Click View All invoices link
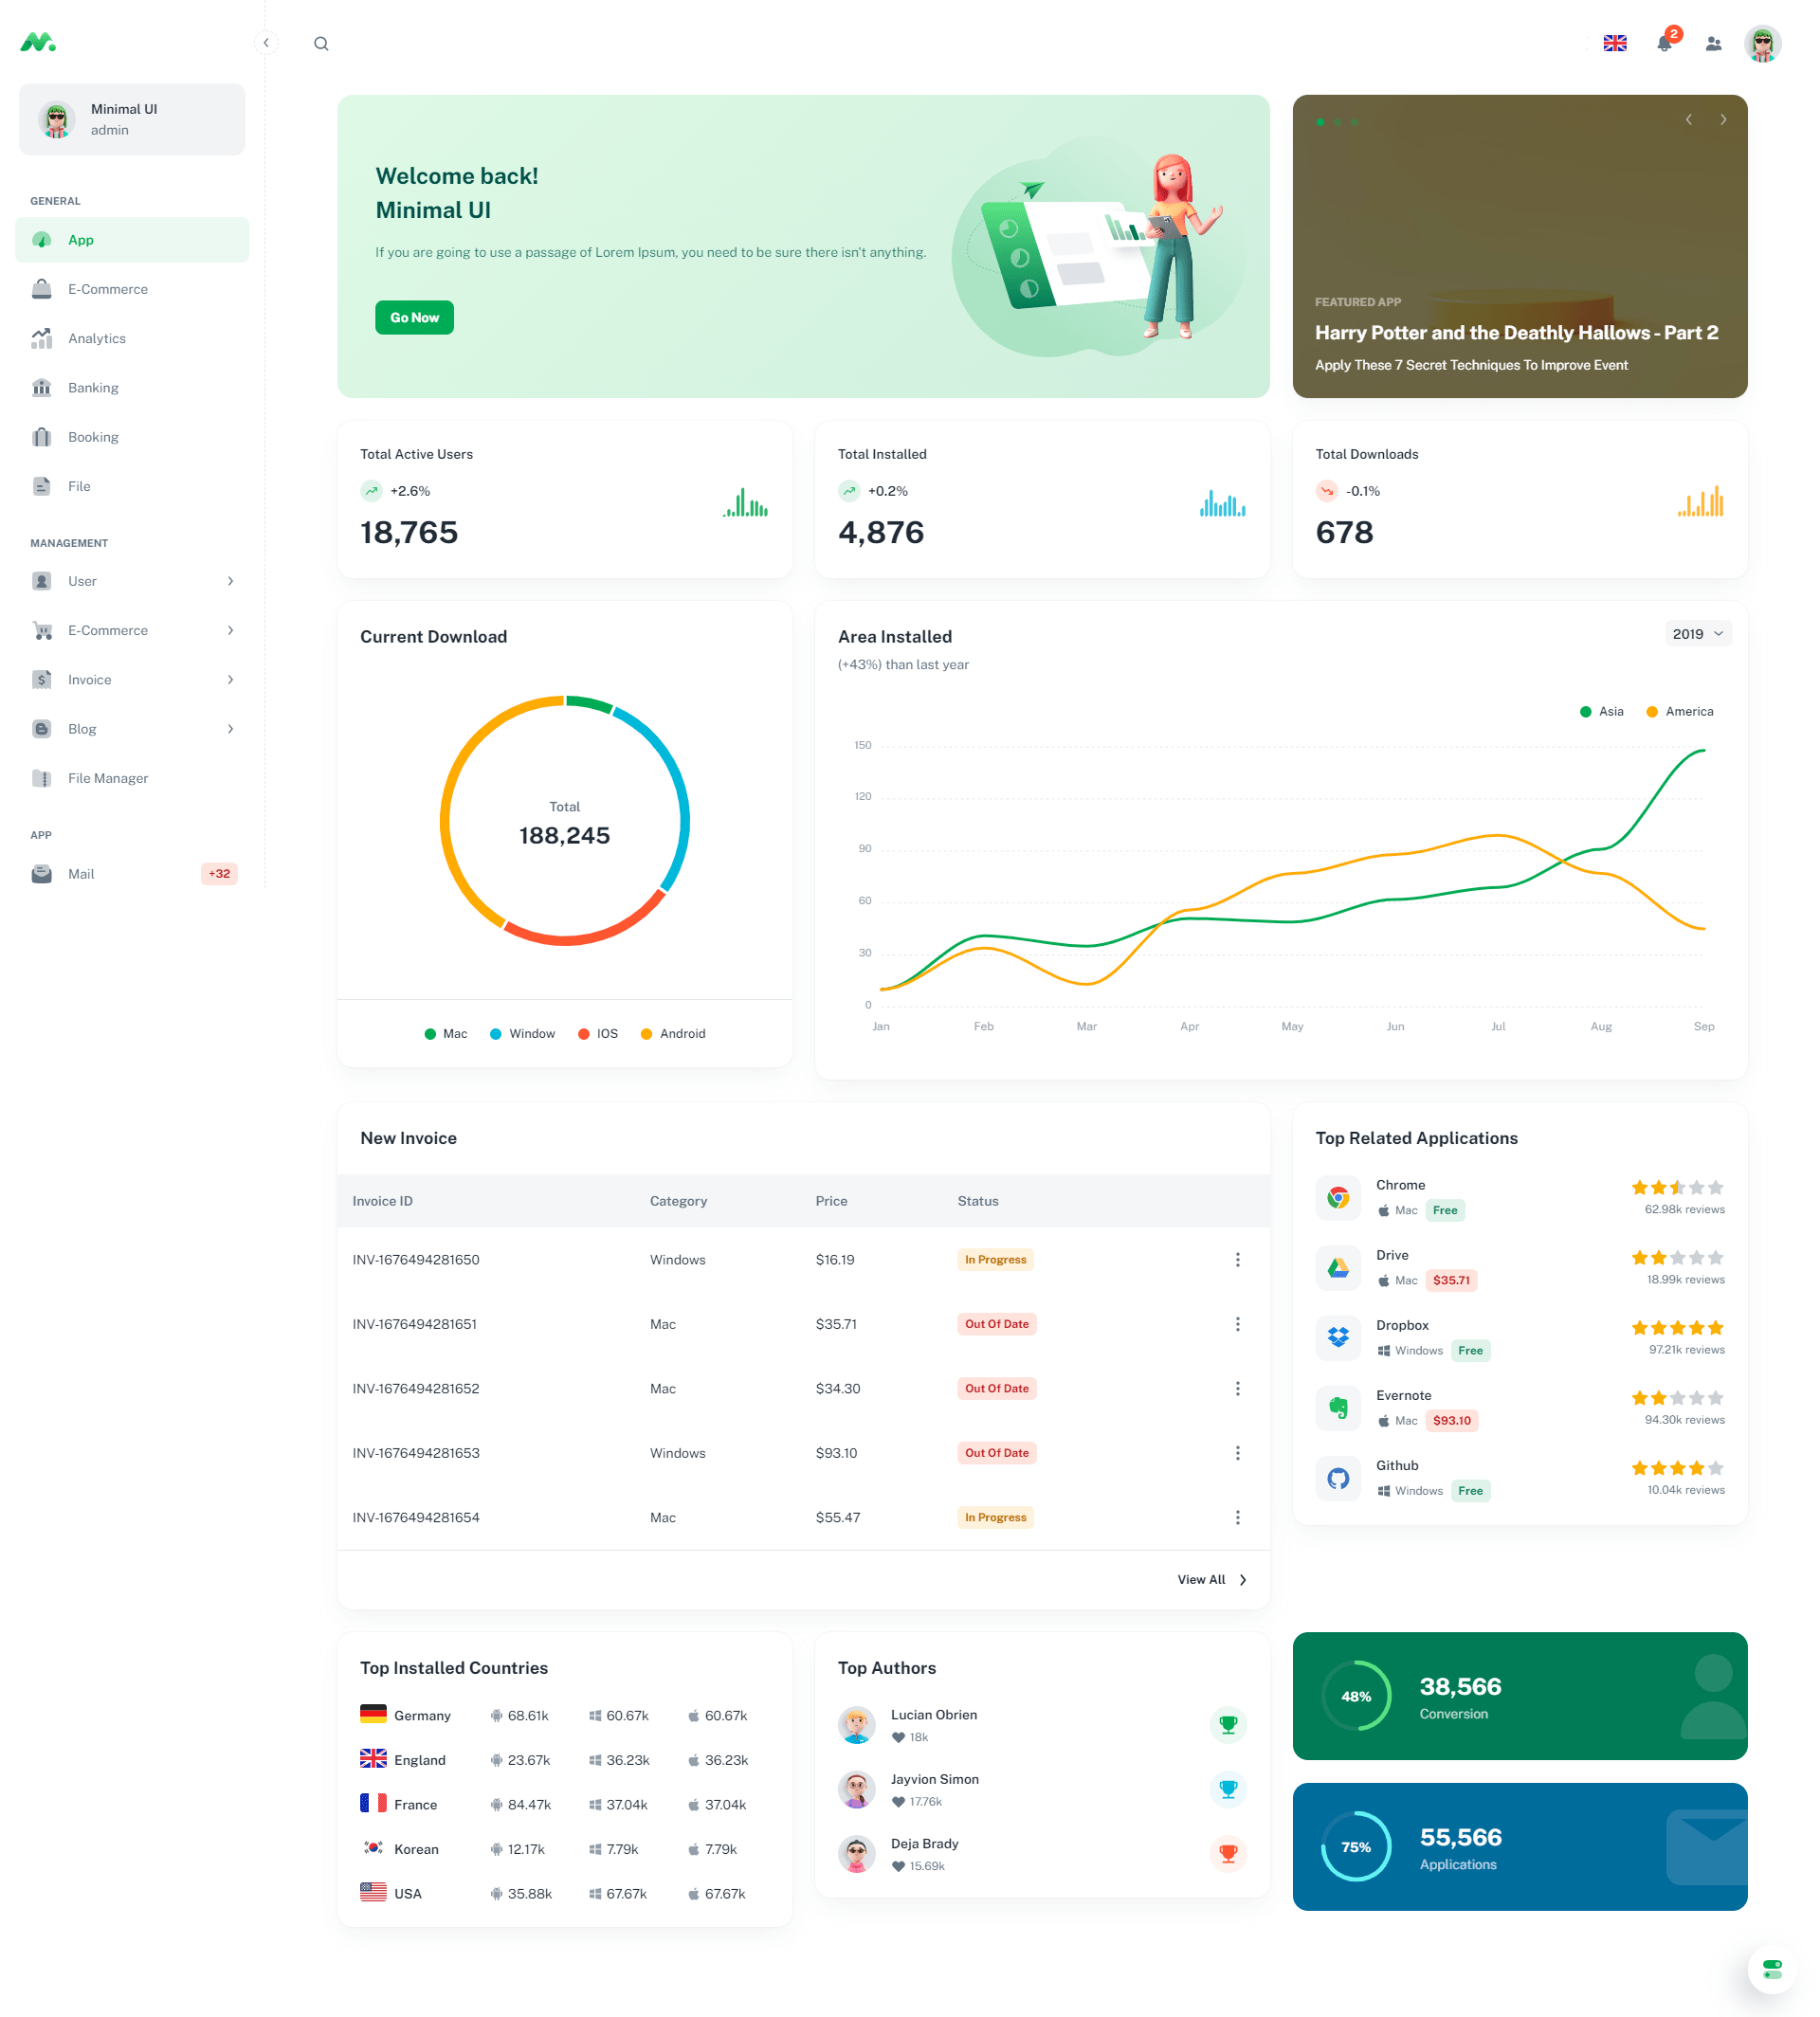This screenshot has height=2017, width=1820. tap(1212, 1579)
